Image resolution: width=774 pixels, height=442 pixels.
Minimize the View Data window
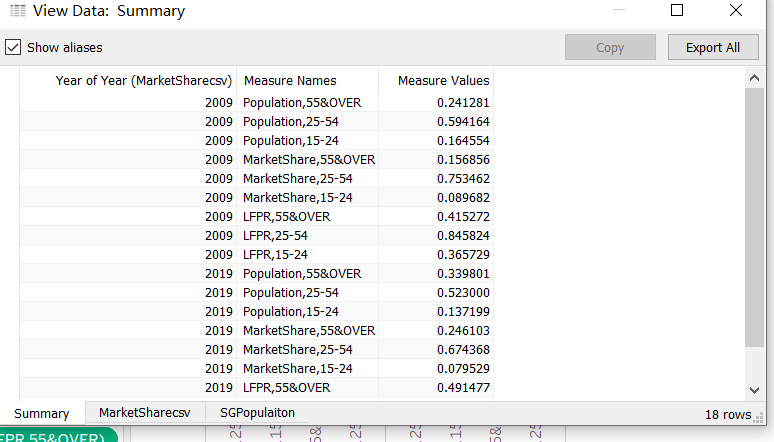coord(618,11)
